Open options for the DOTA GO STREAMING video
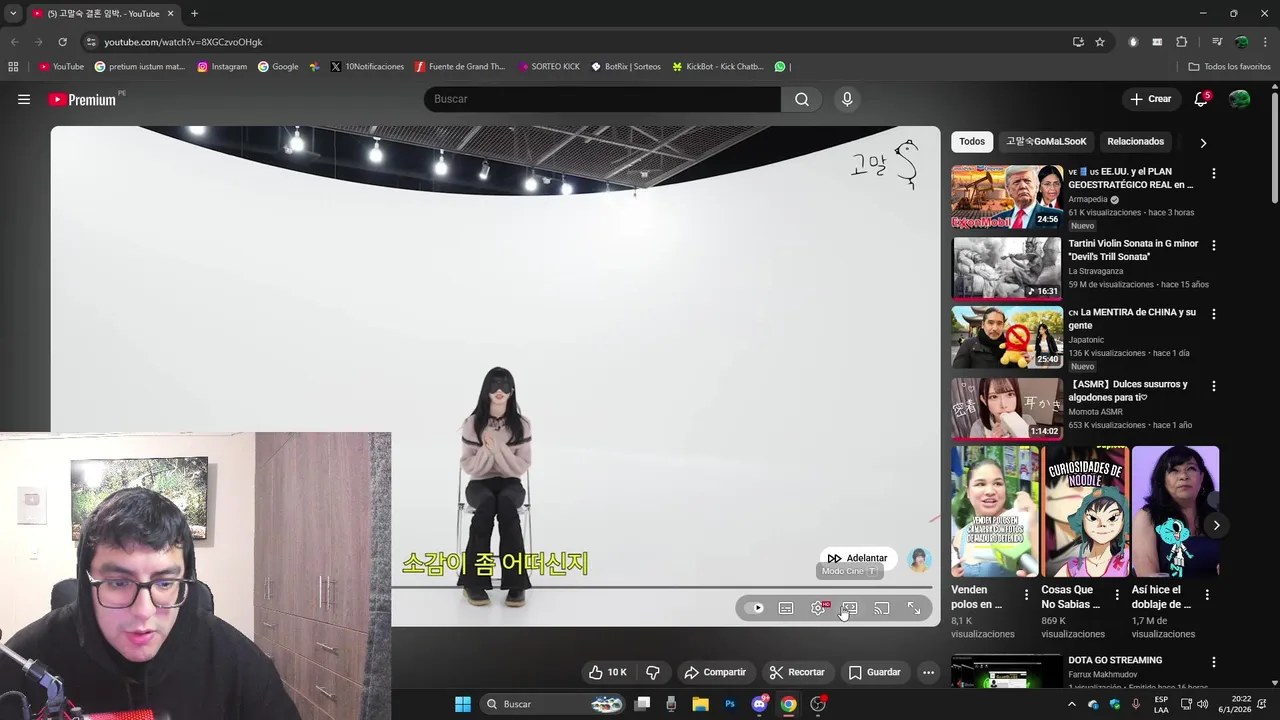 [1214, 662]
